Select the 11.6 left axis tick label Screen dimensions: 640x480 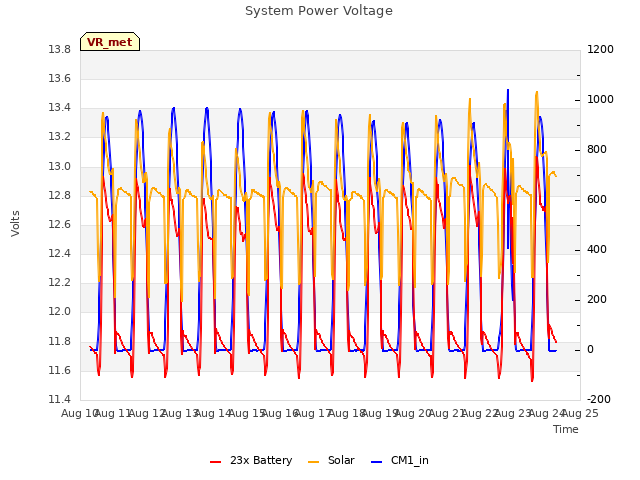(x=60, y=371)
